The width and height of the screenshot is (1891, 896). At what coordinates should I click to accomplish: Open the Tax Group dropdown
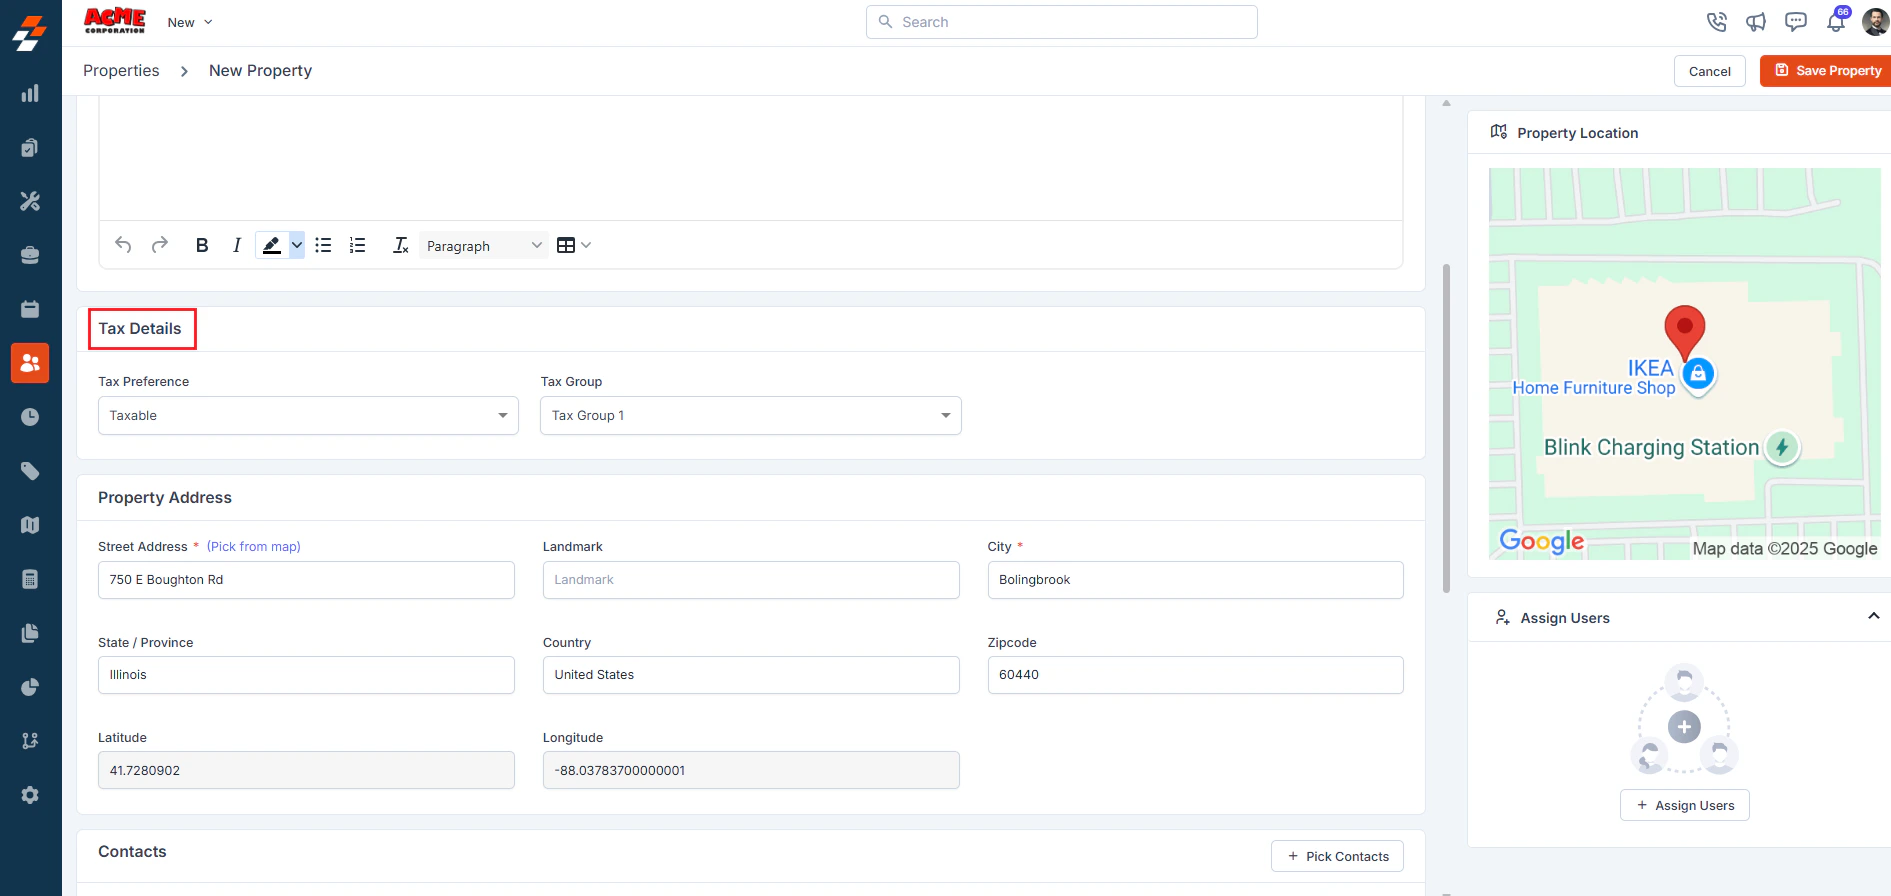(x=751, y=416)
